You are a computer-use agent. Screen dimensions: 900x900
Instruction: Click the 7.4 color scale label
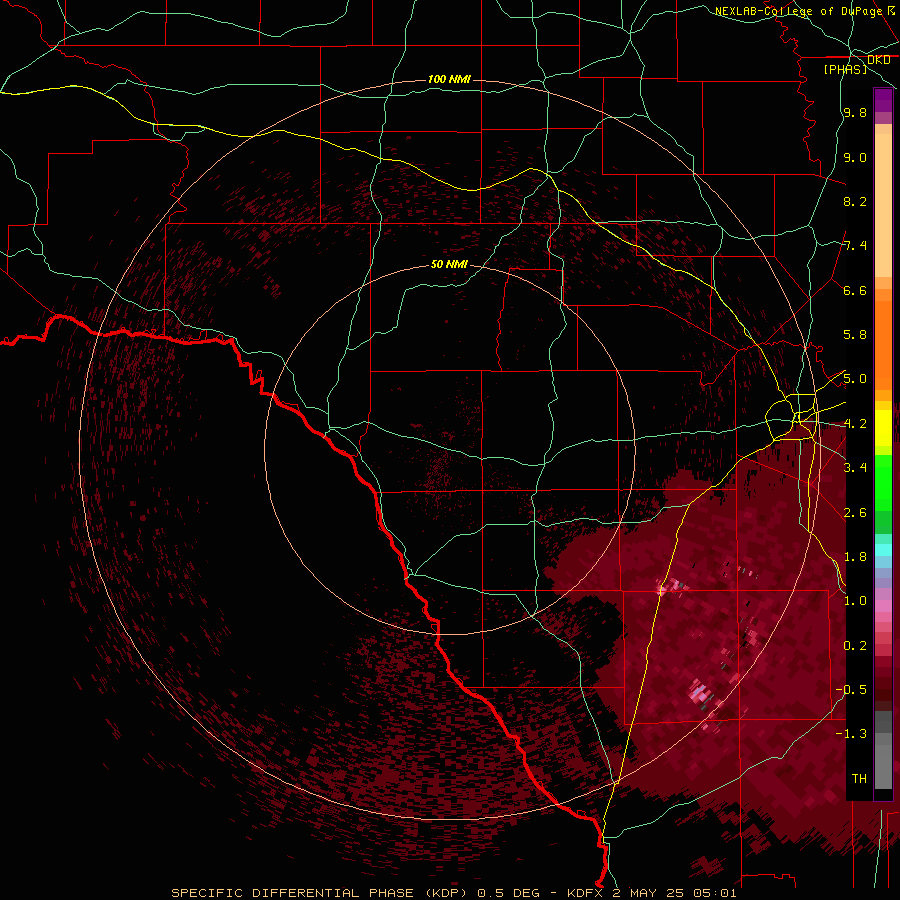point(855,246)
